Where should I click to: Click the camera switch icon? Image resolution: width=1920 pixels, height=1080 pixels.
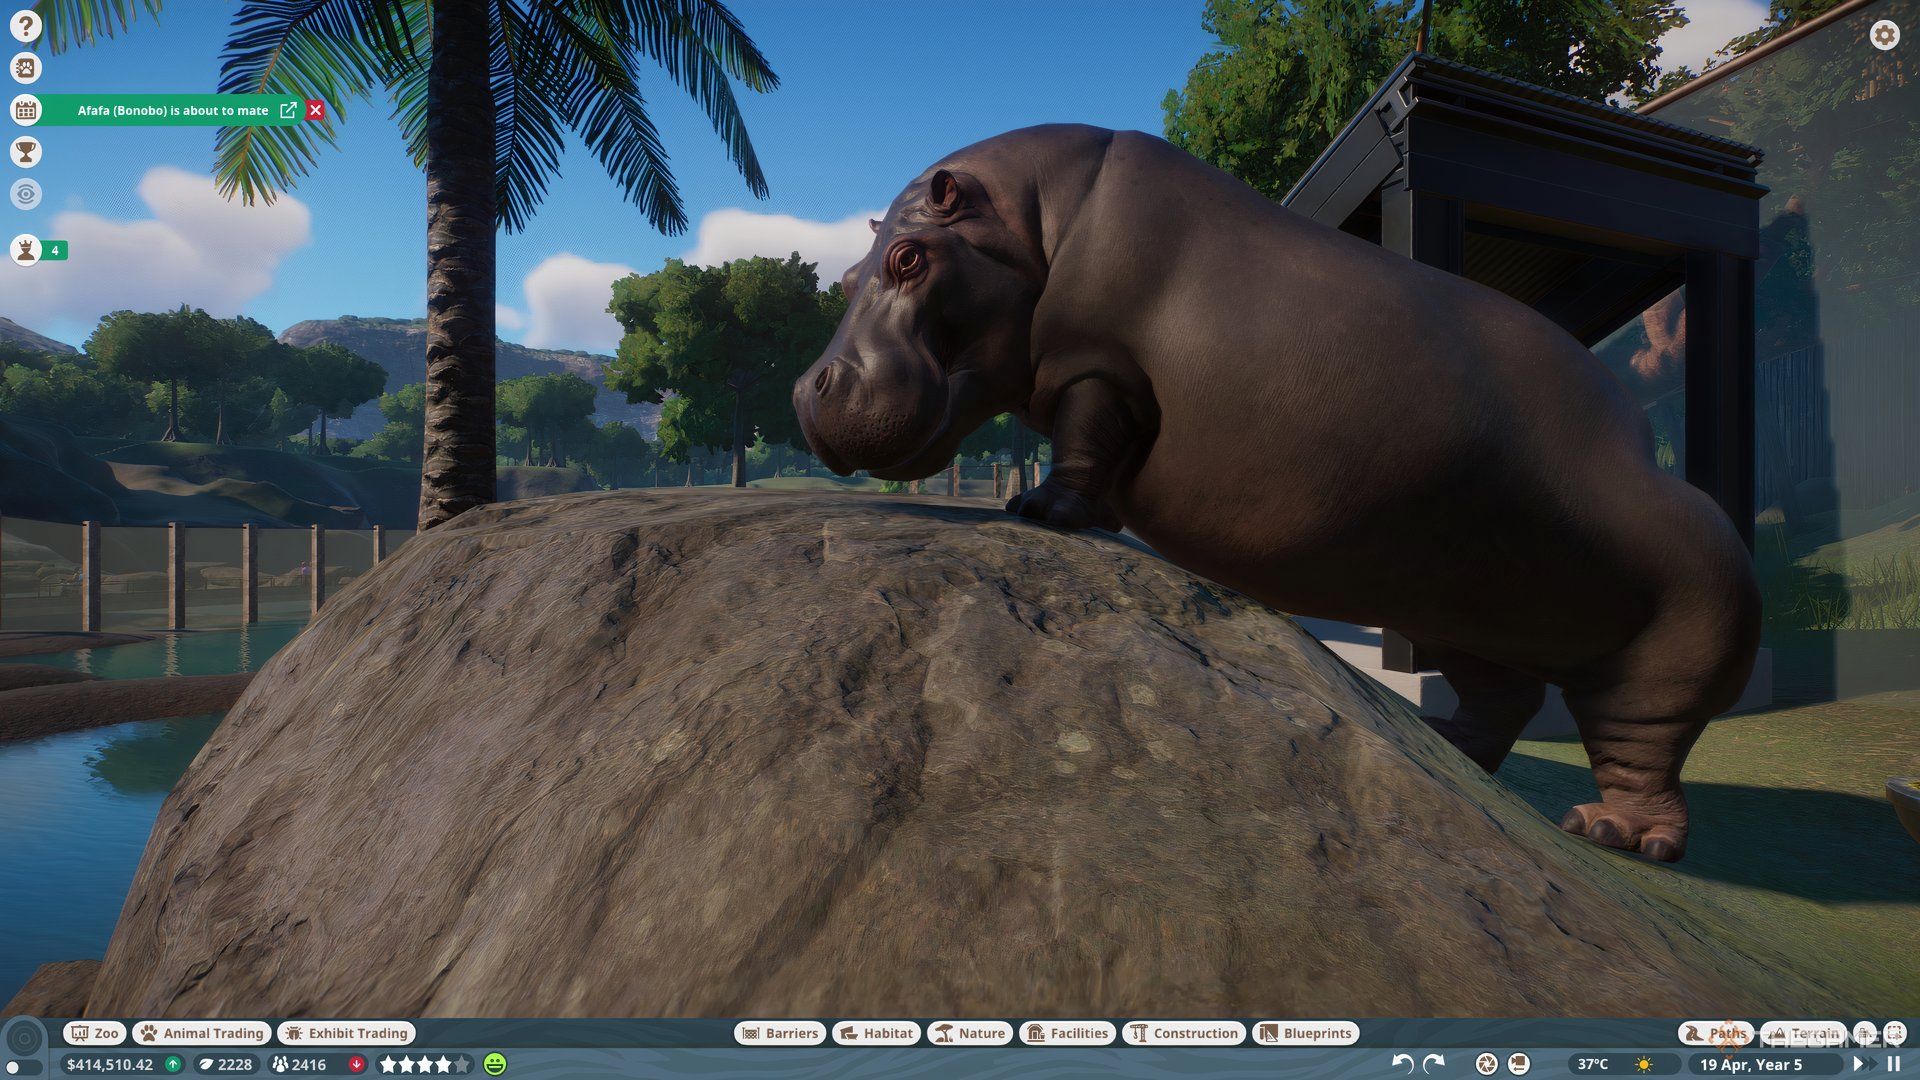coord(1518,1064)
